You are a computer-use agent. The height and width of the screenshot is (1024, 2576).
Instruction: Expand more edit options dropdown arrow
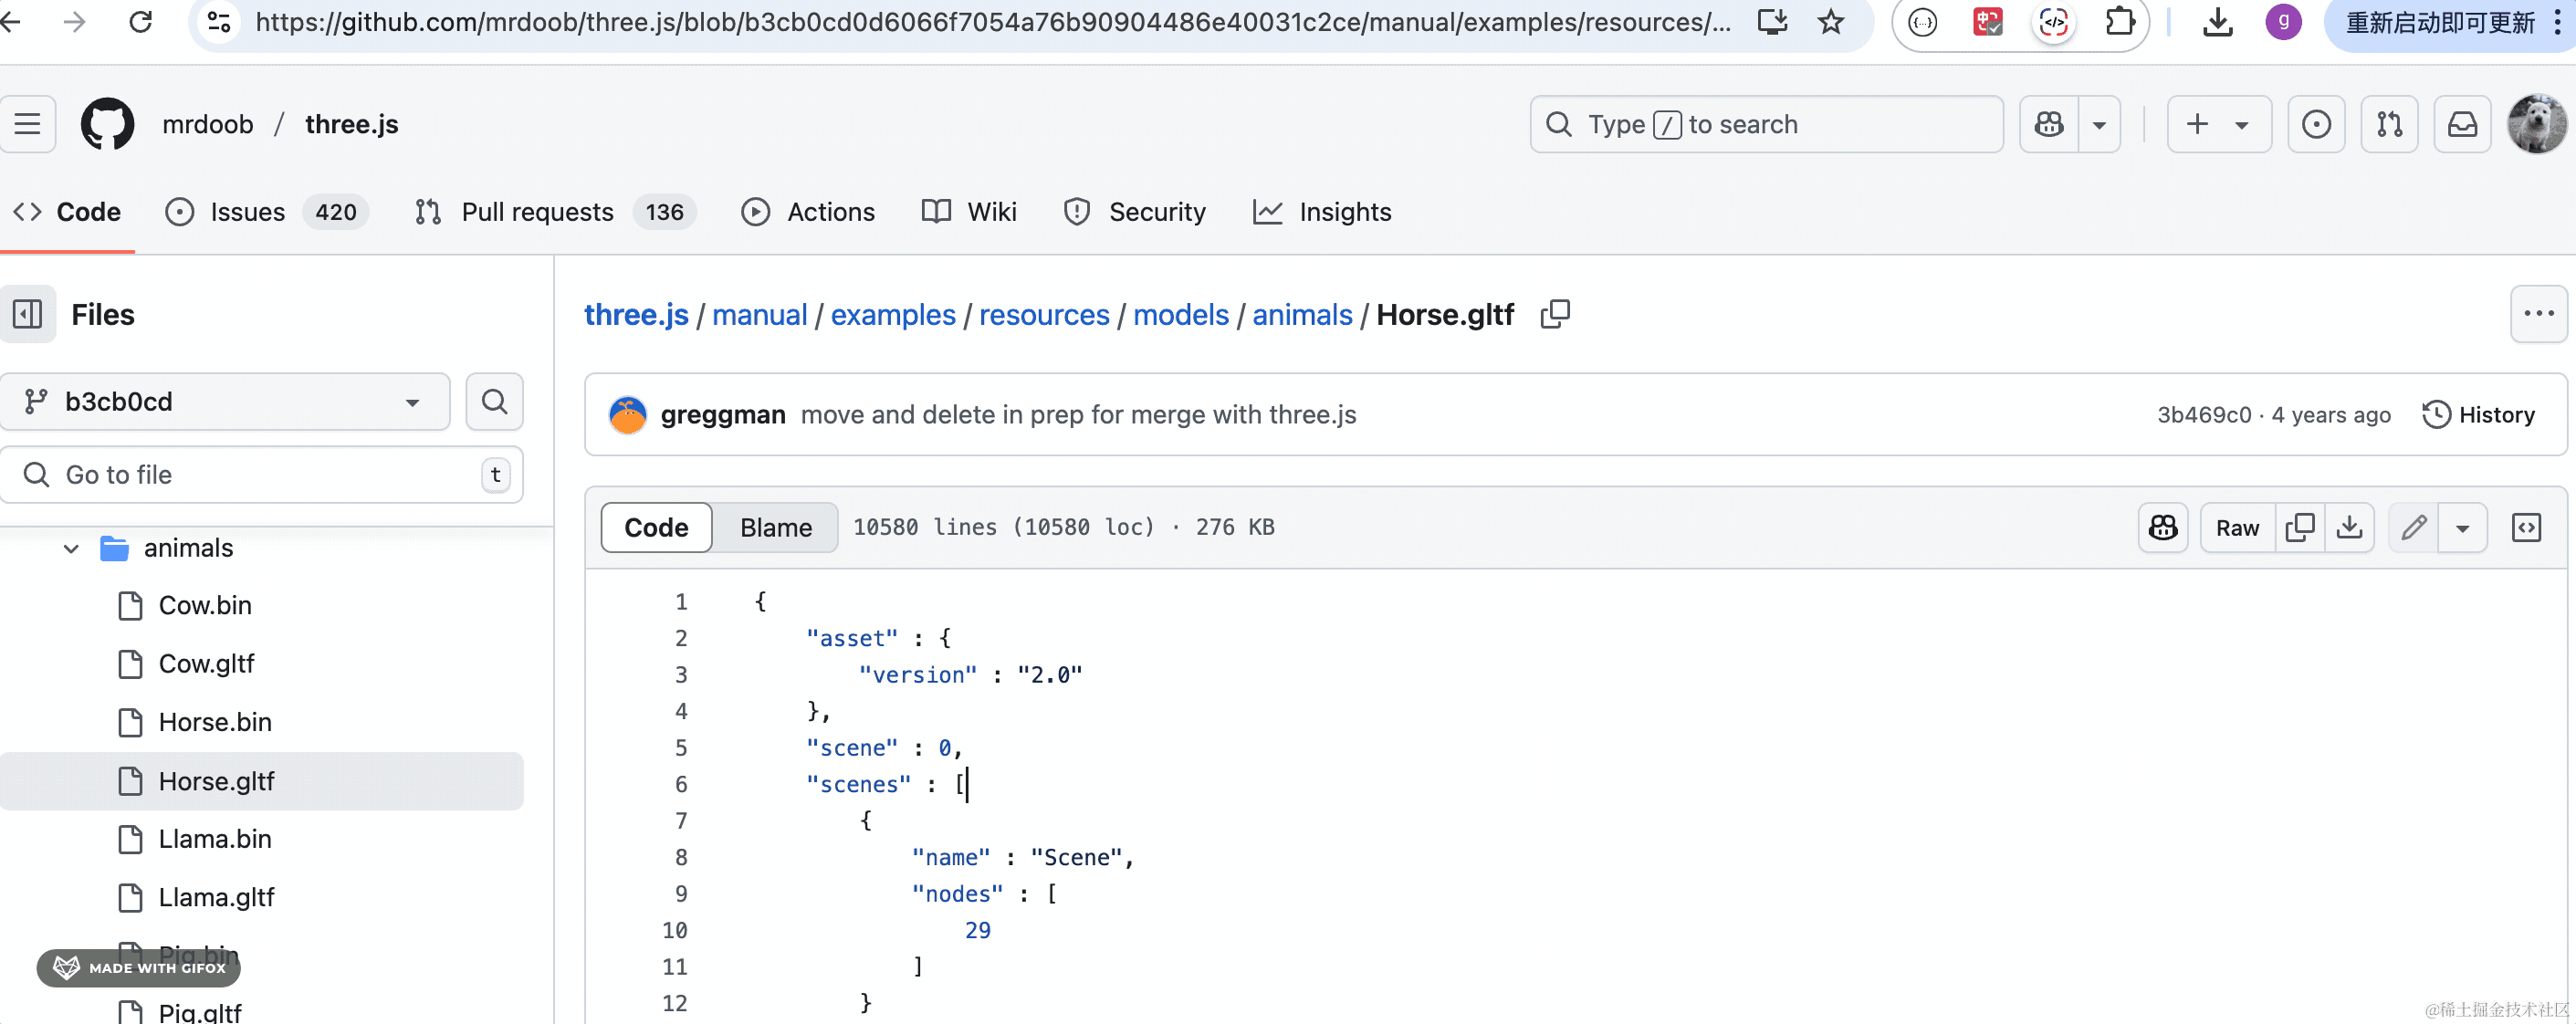(2462, 527)
